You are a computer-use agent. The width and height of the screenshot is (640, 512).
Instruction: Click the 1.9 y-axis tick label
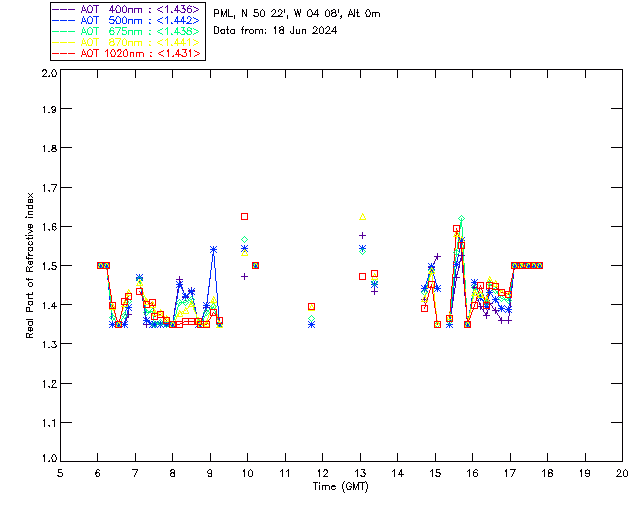pyautogui.click(x=49, y=109)
